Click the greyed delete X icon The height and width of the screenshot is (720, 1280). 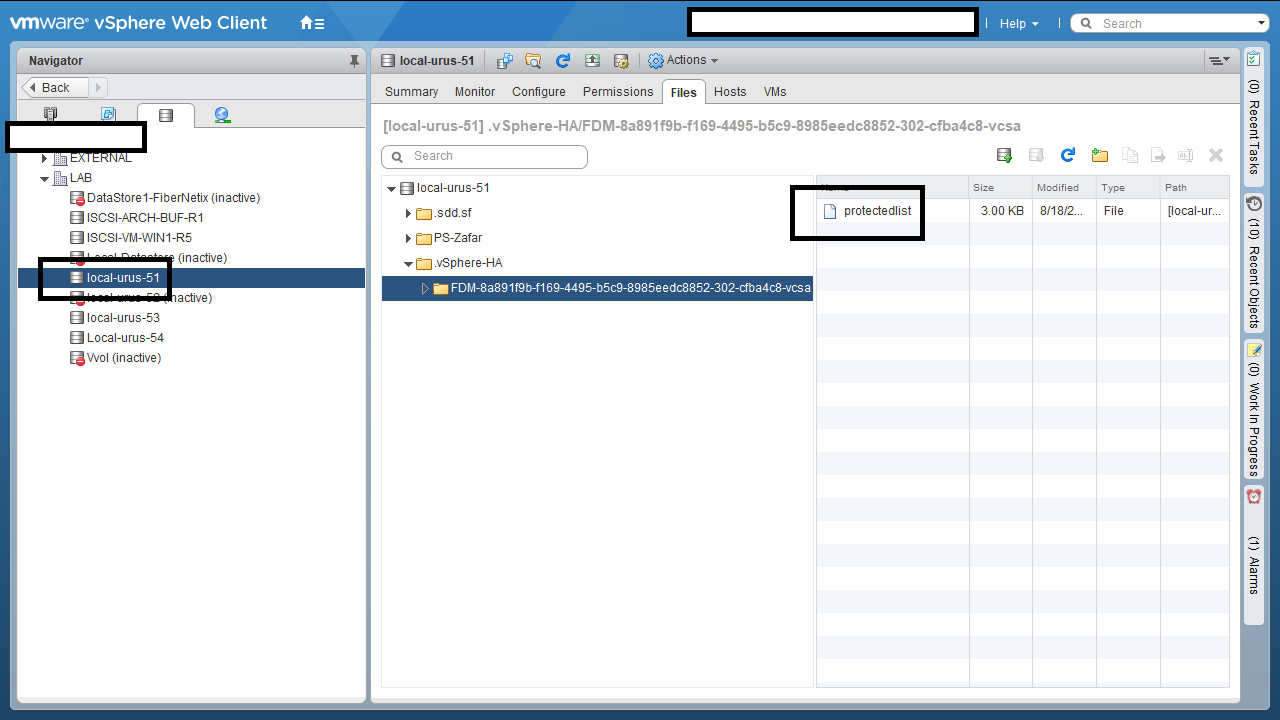[x=1216, y=155]
